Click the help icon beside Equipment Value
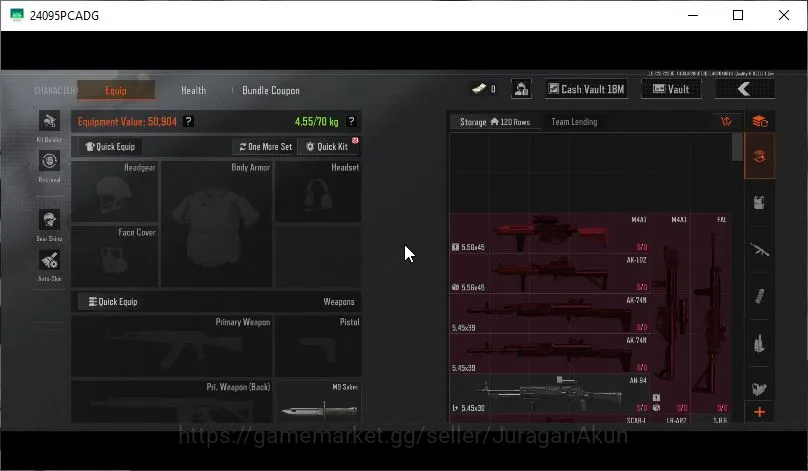Image resolution: width=808 pixels, height=471 pixels. [189, 122]
